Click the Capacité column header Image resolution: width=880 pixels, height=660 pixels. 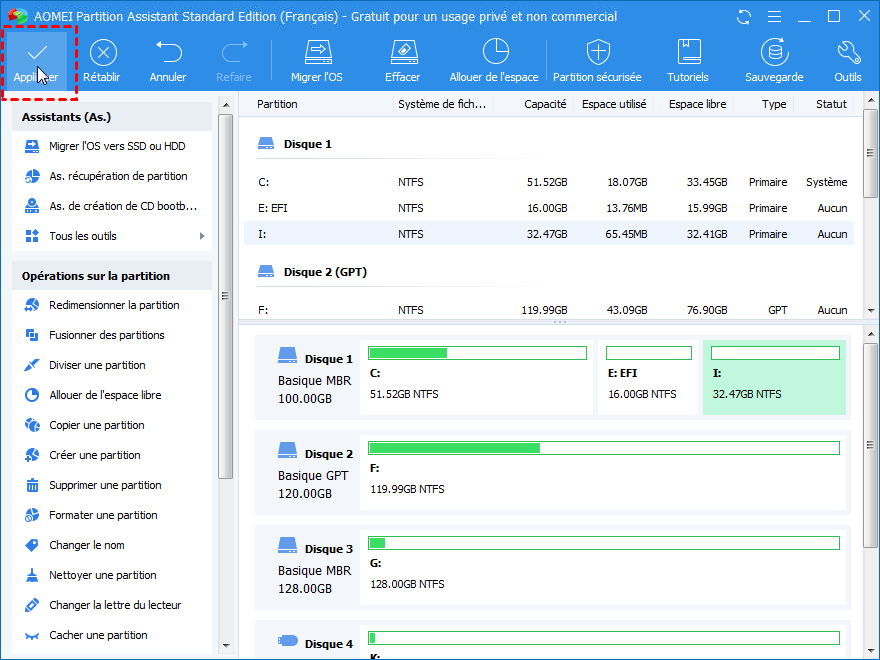[x=544, y=104]
